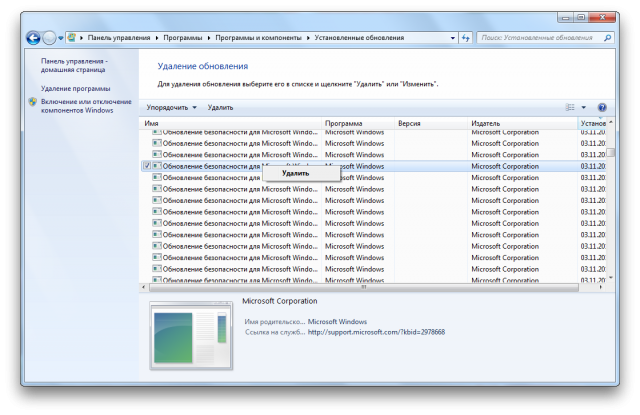Click the update icon in the highlighted row
This screenshot has height=415, width=640.
tap(157, 166)
